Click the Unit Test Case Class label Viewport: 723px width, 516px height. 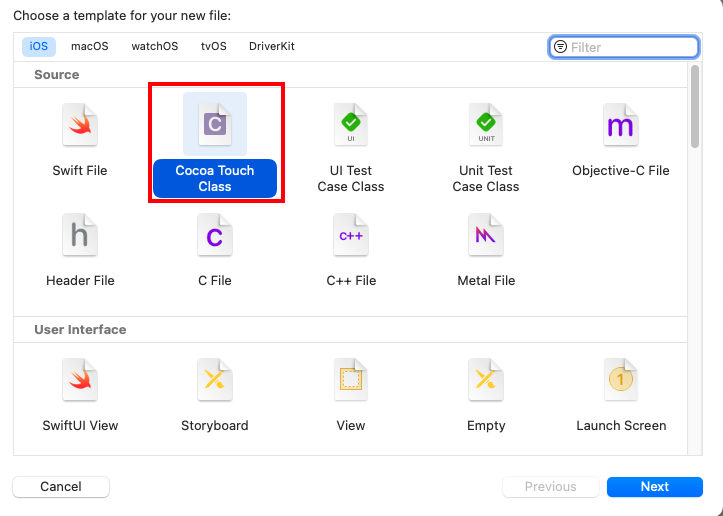486,178
